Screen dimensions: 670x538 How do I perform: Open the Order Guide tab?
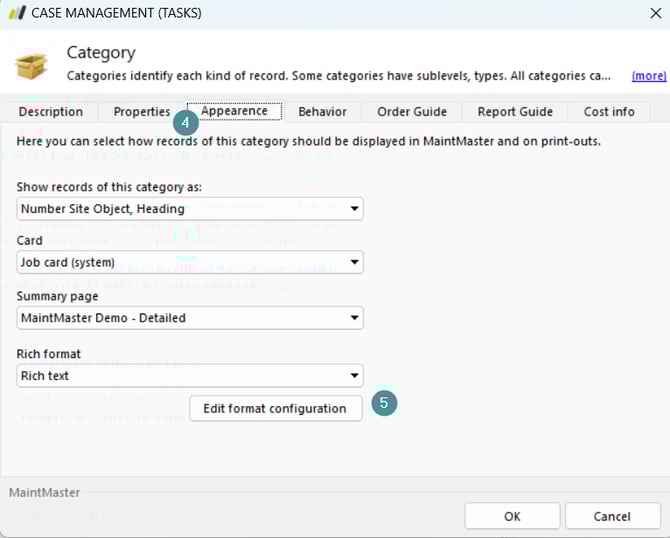click(412, 112)
